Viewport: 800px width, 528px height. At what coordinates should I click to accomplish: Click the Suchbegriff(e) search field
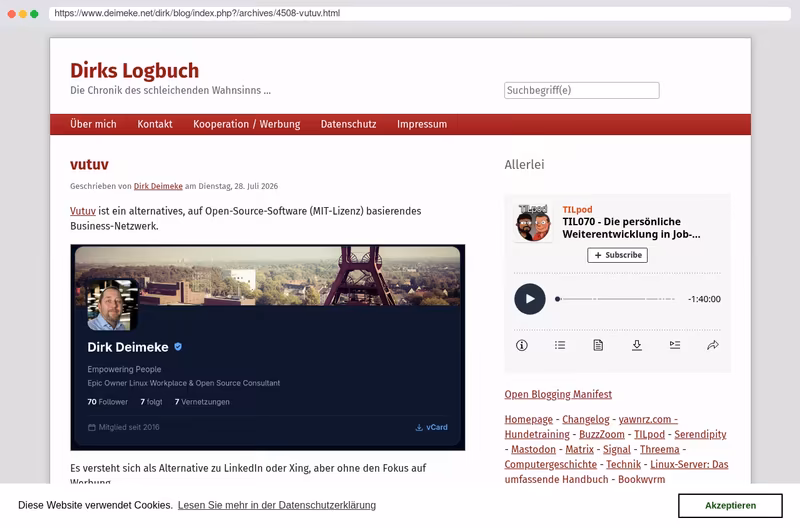point(582,90)
